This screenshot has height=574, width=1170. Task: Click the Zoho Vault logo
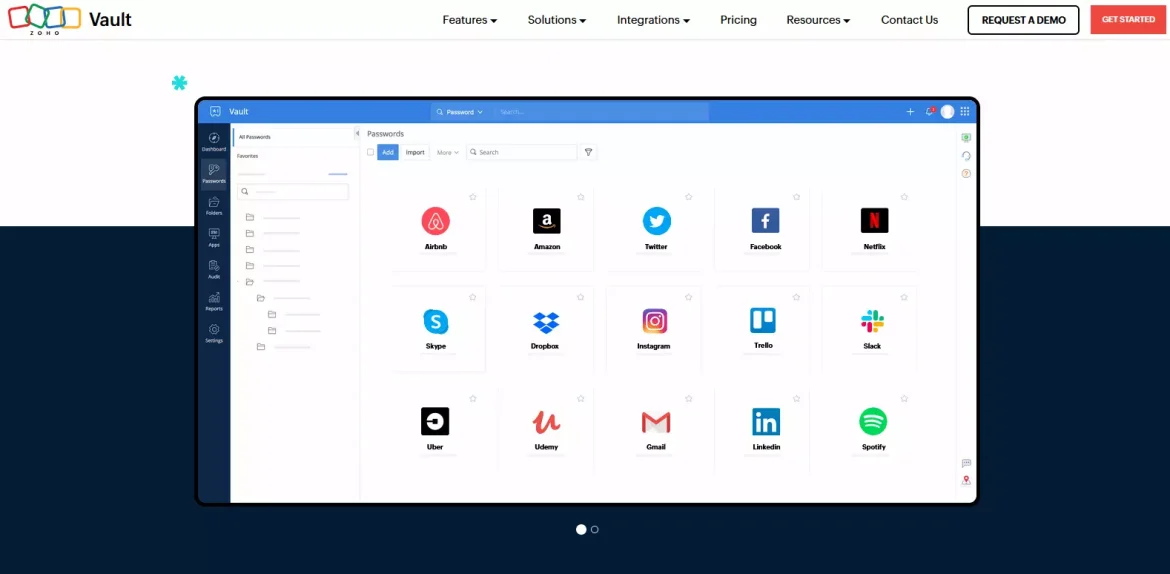(69, 19)
